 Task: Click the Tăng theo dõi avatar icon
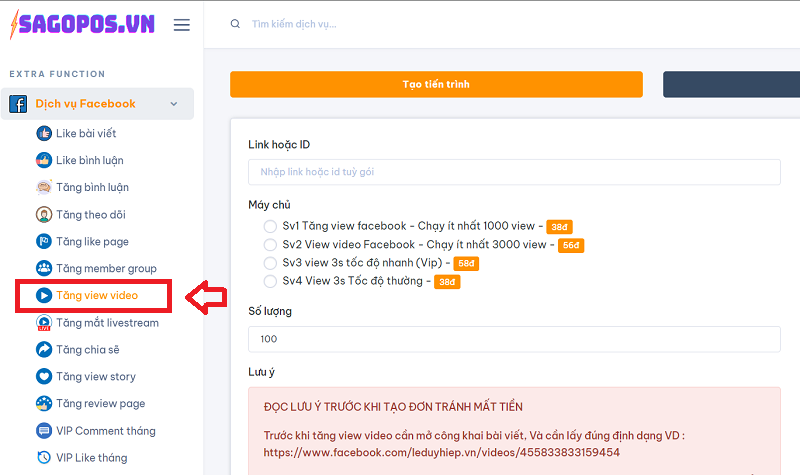point(44,214)
